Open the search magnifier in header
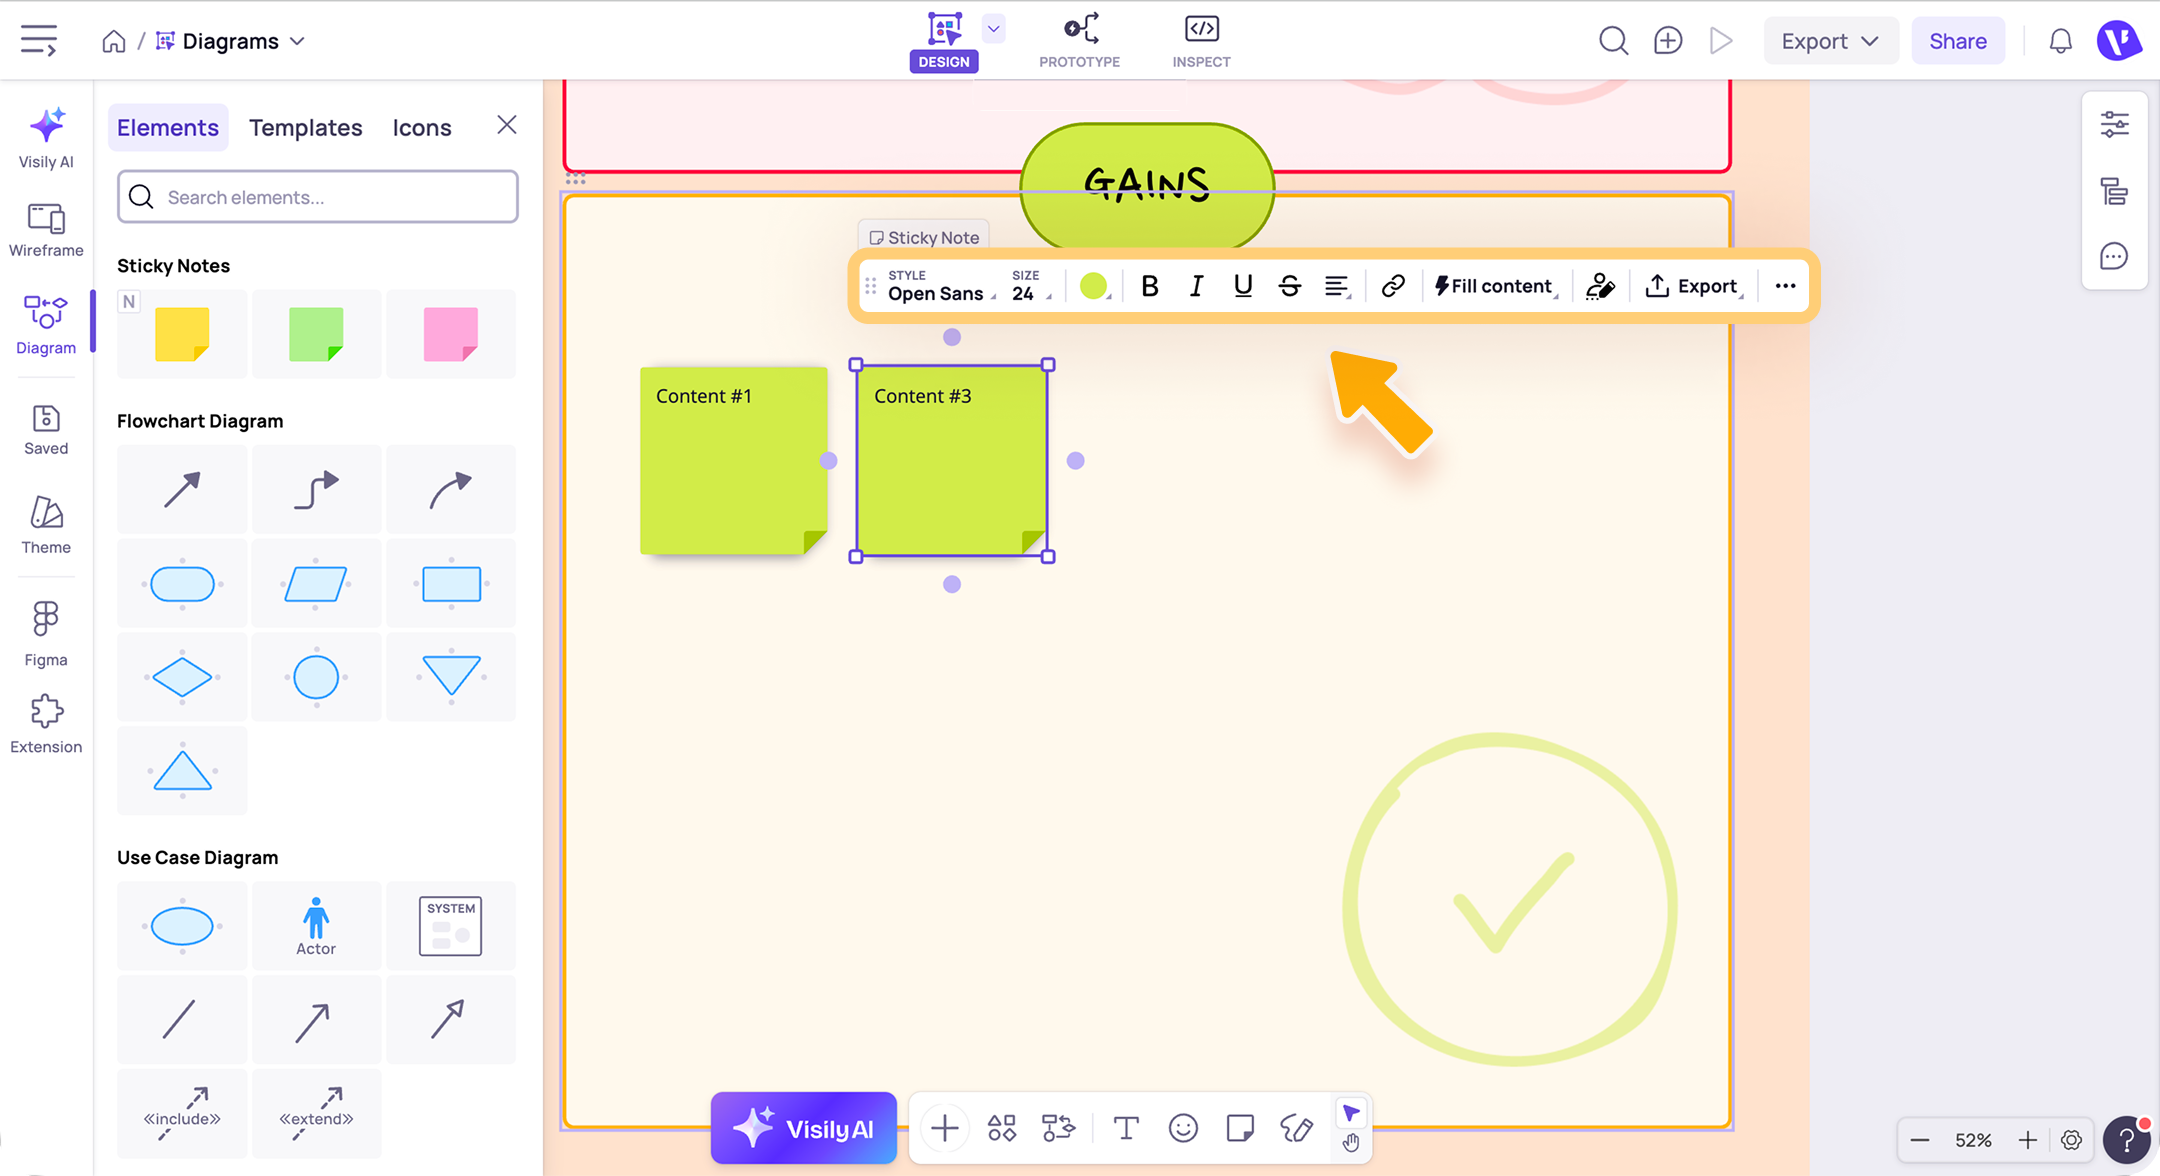 [x=1613, y=41]
